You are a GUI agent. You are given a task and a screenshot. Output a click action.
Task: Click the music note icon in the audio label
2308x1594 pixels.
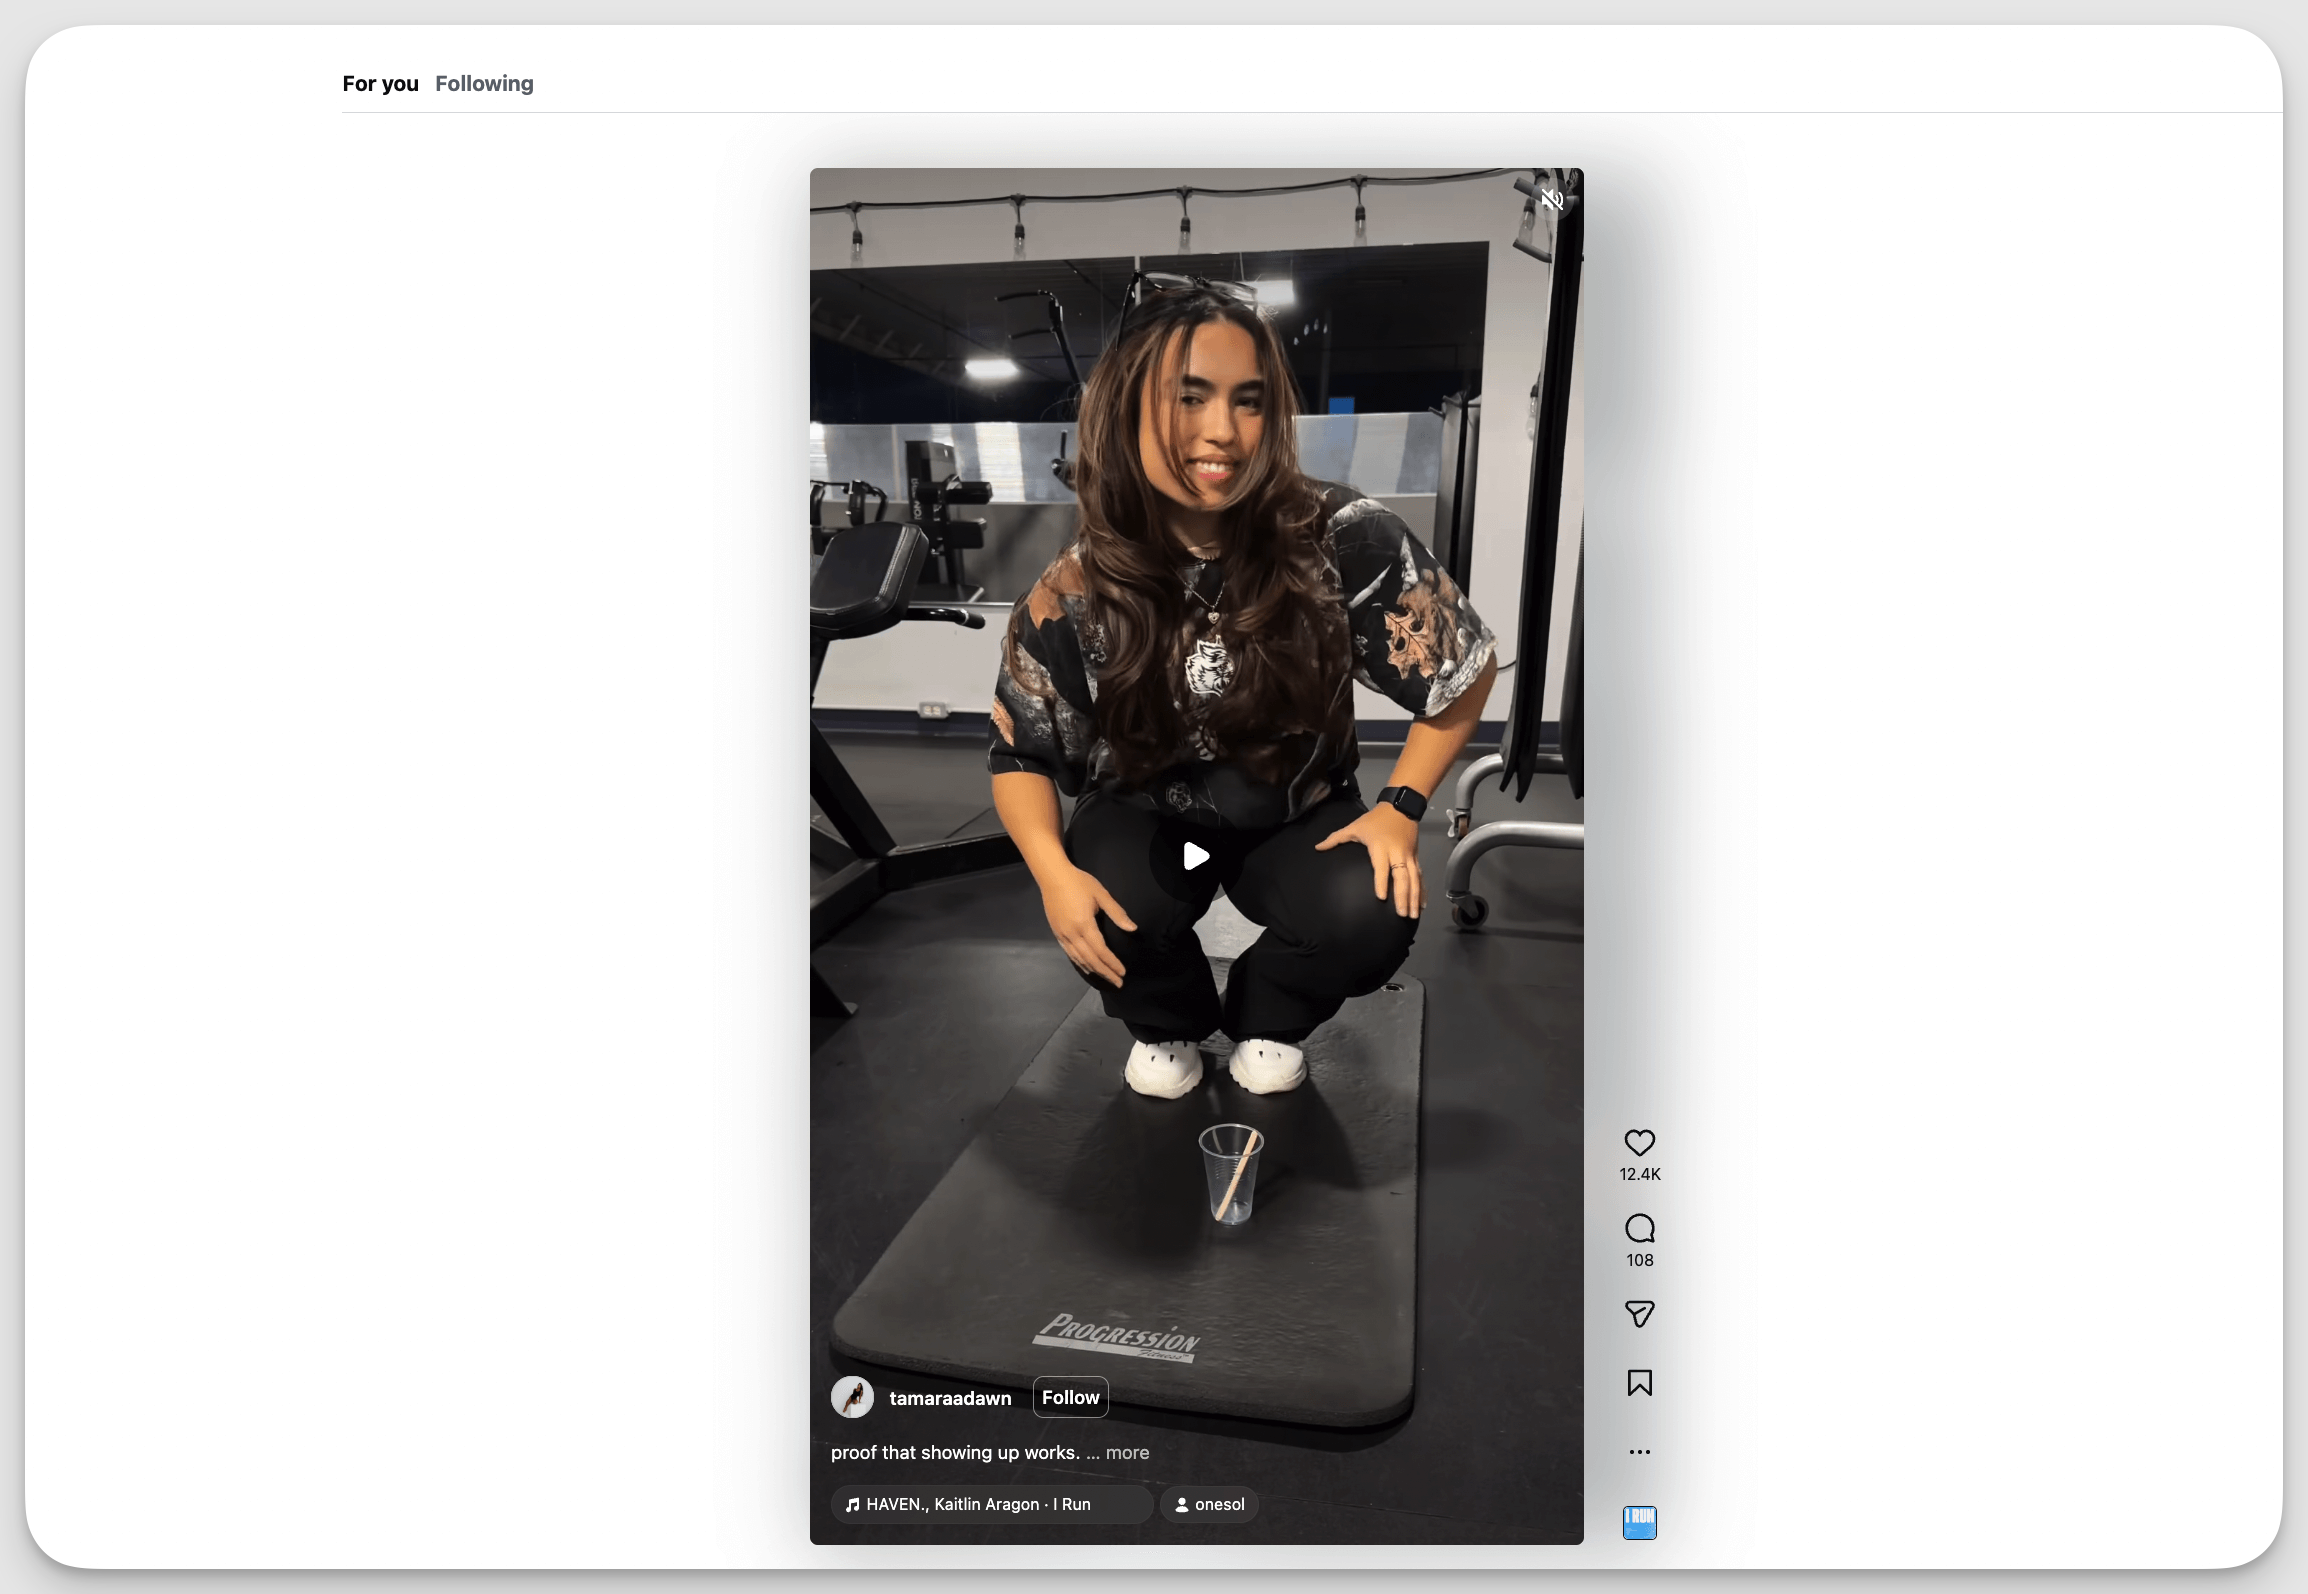point(853,1504)
